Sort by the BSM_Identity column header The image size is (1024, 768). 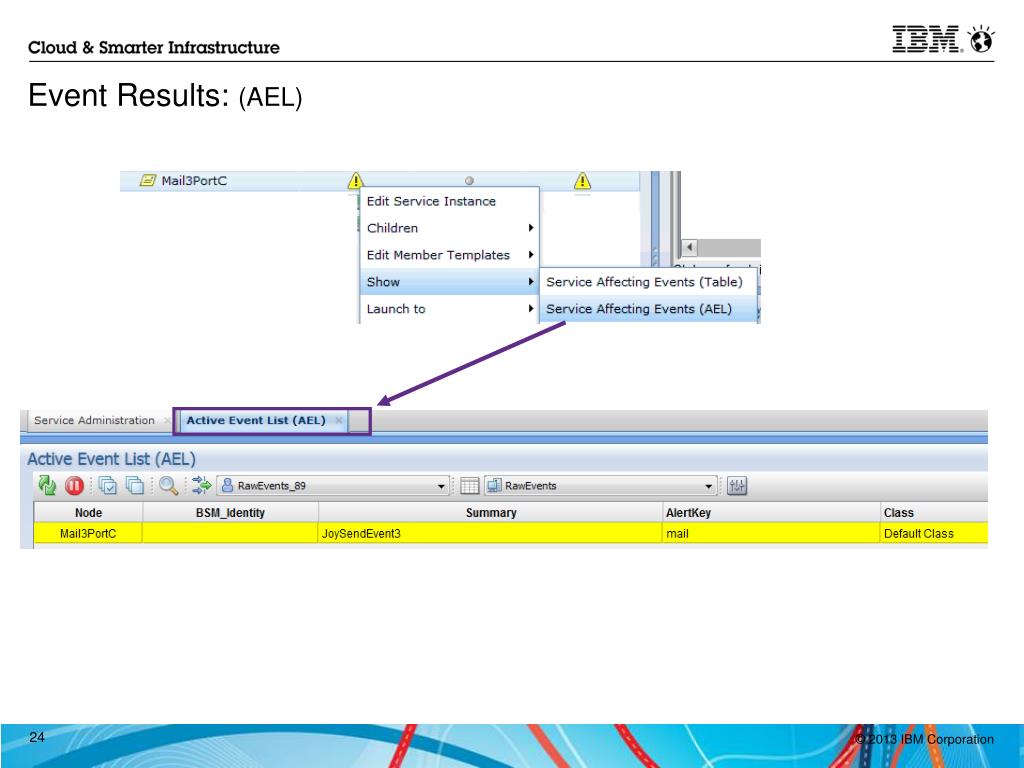pyautogui.click(x=231, y=513)
